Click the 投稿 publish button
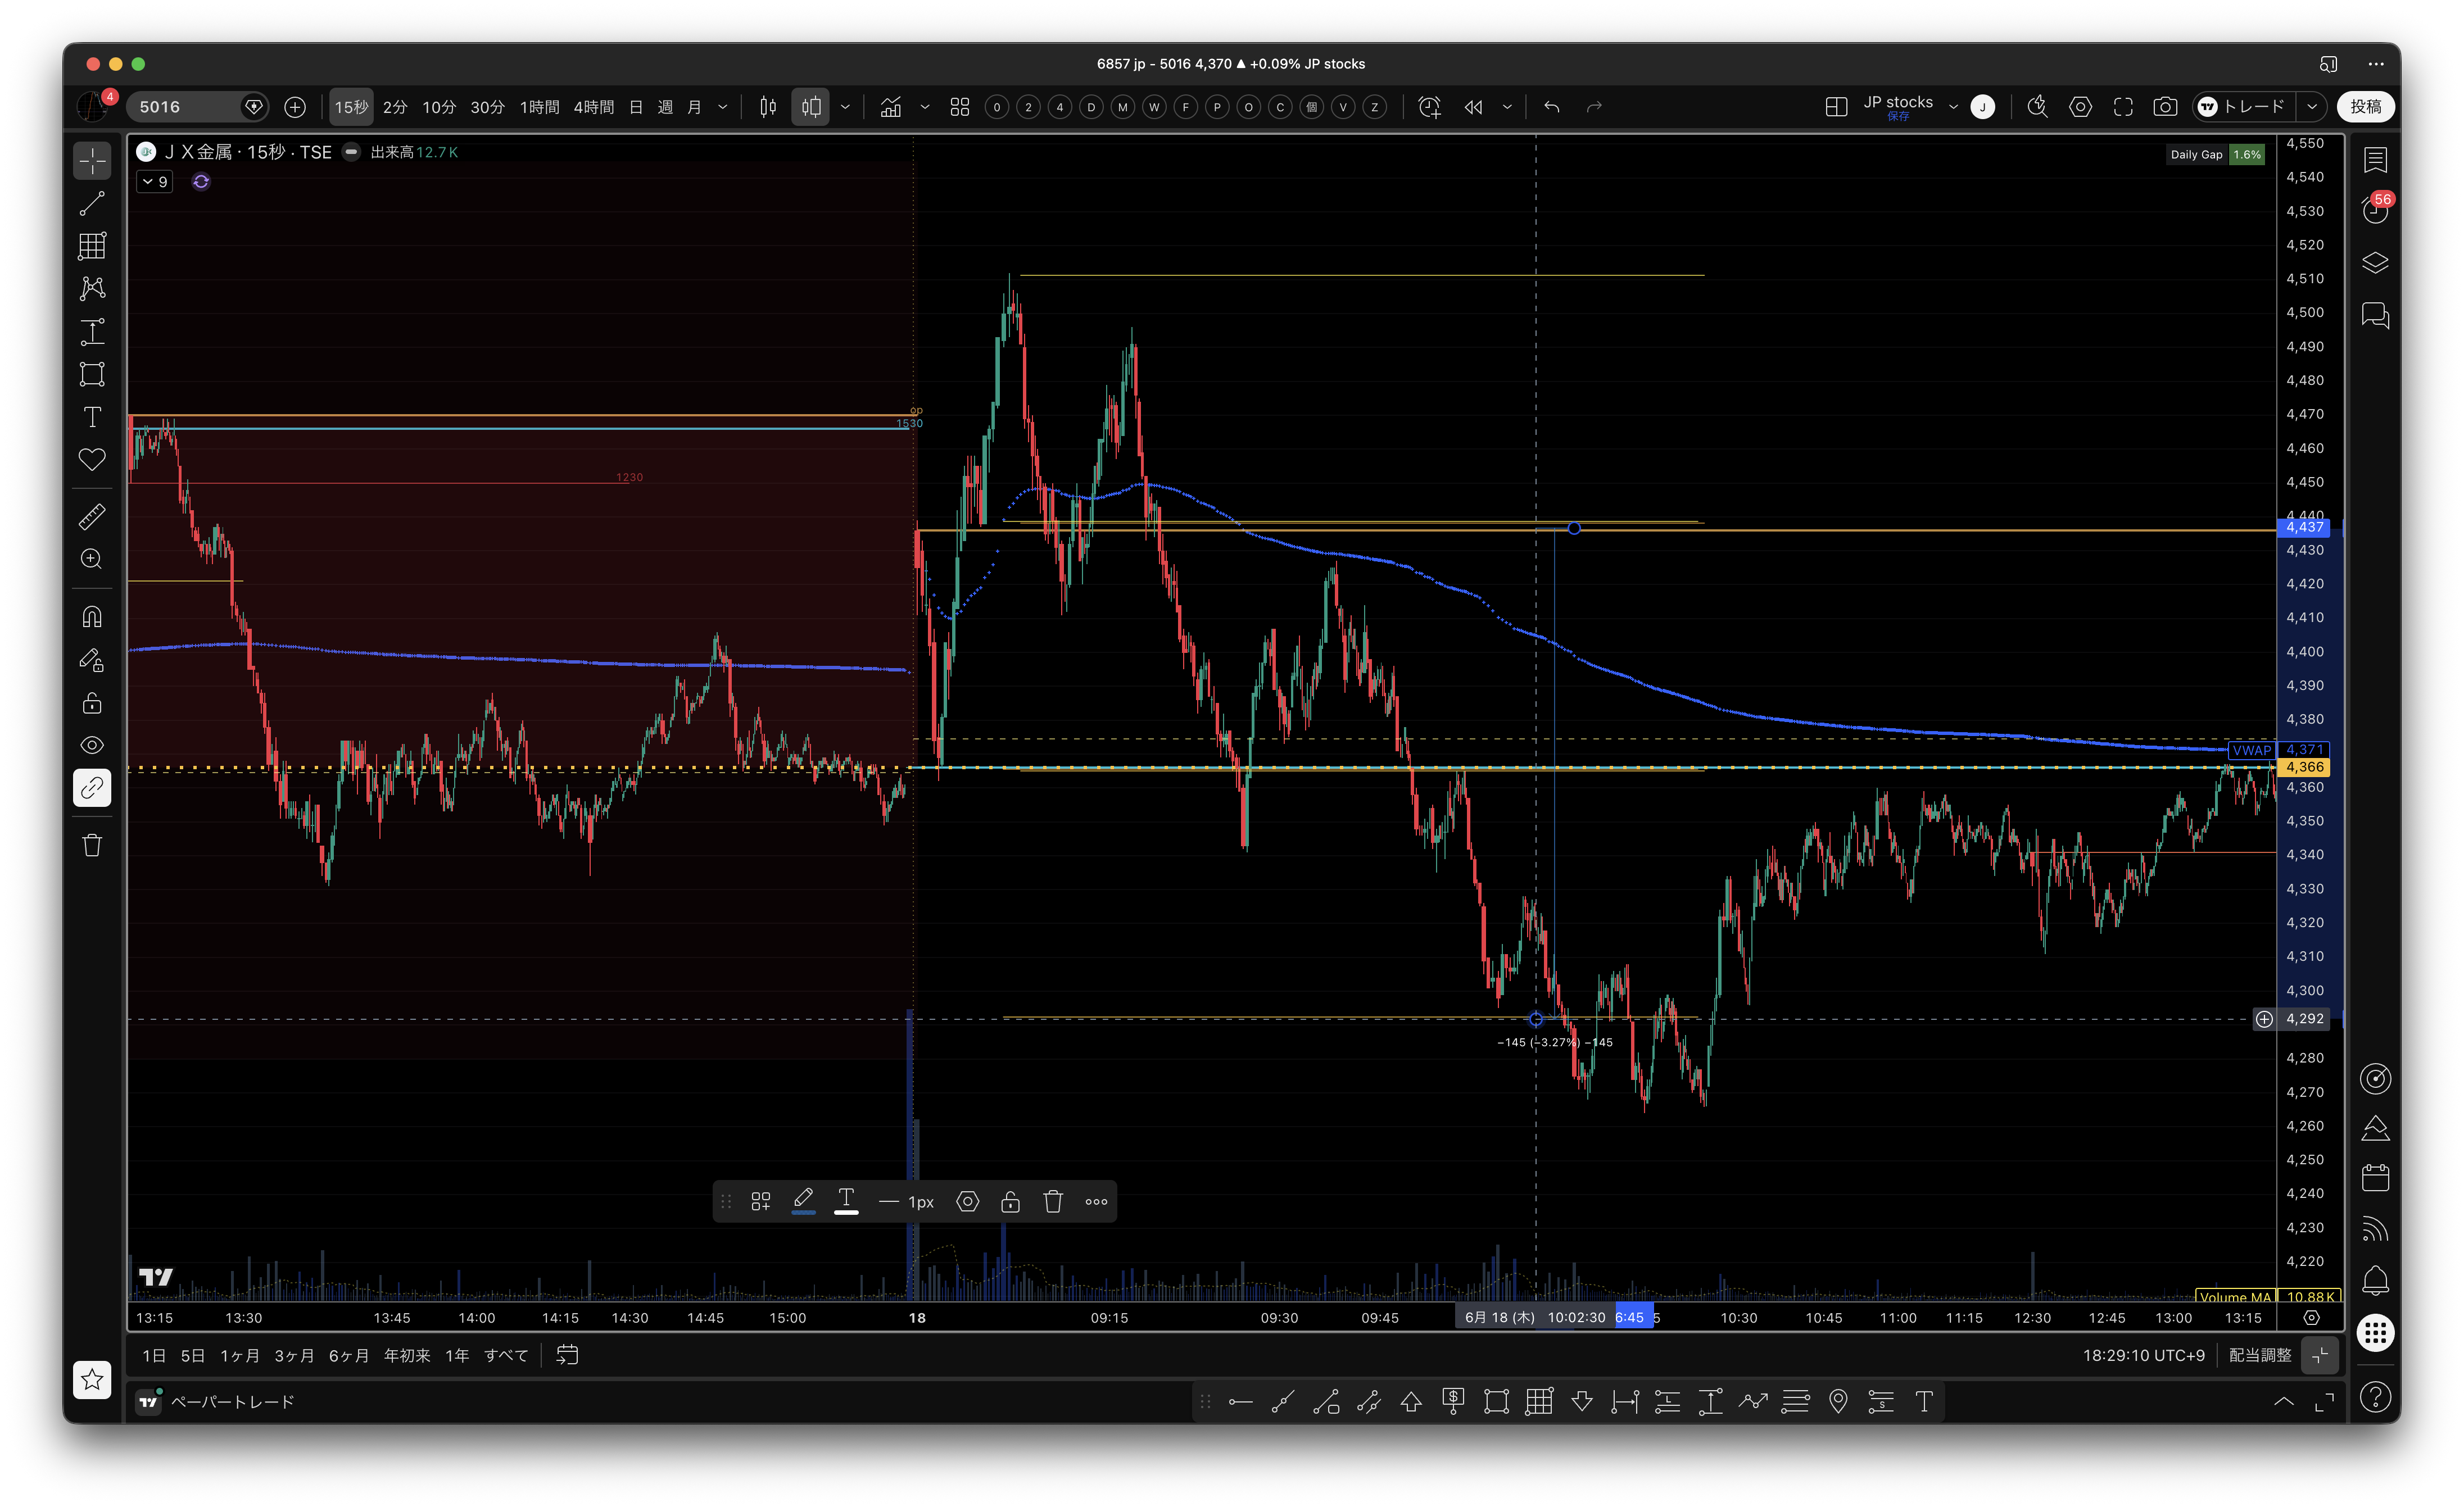The width and height of the screenshot is (2464, 1507). click(2365, 107)
